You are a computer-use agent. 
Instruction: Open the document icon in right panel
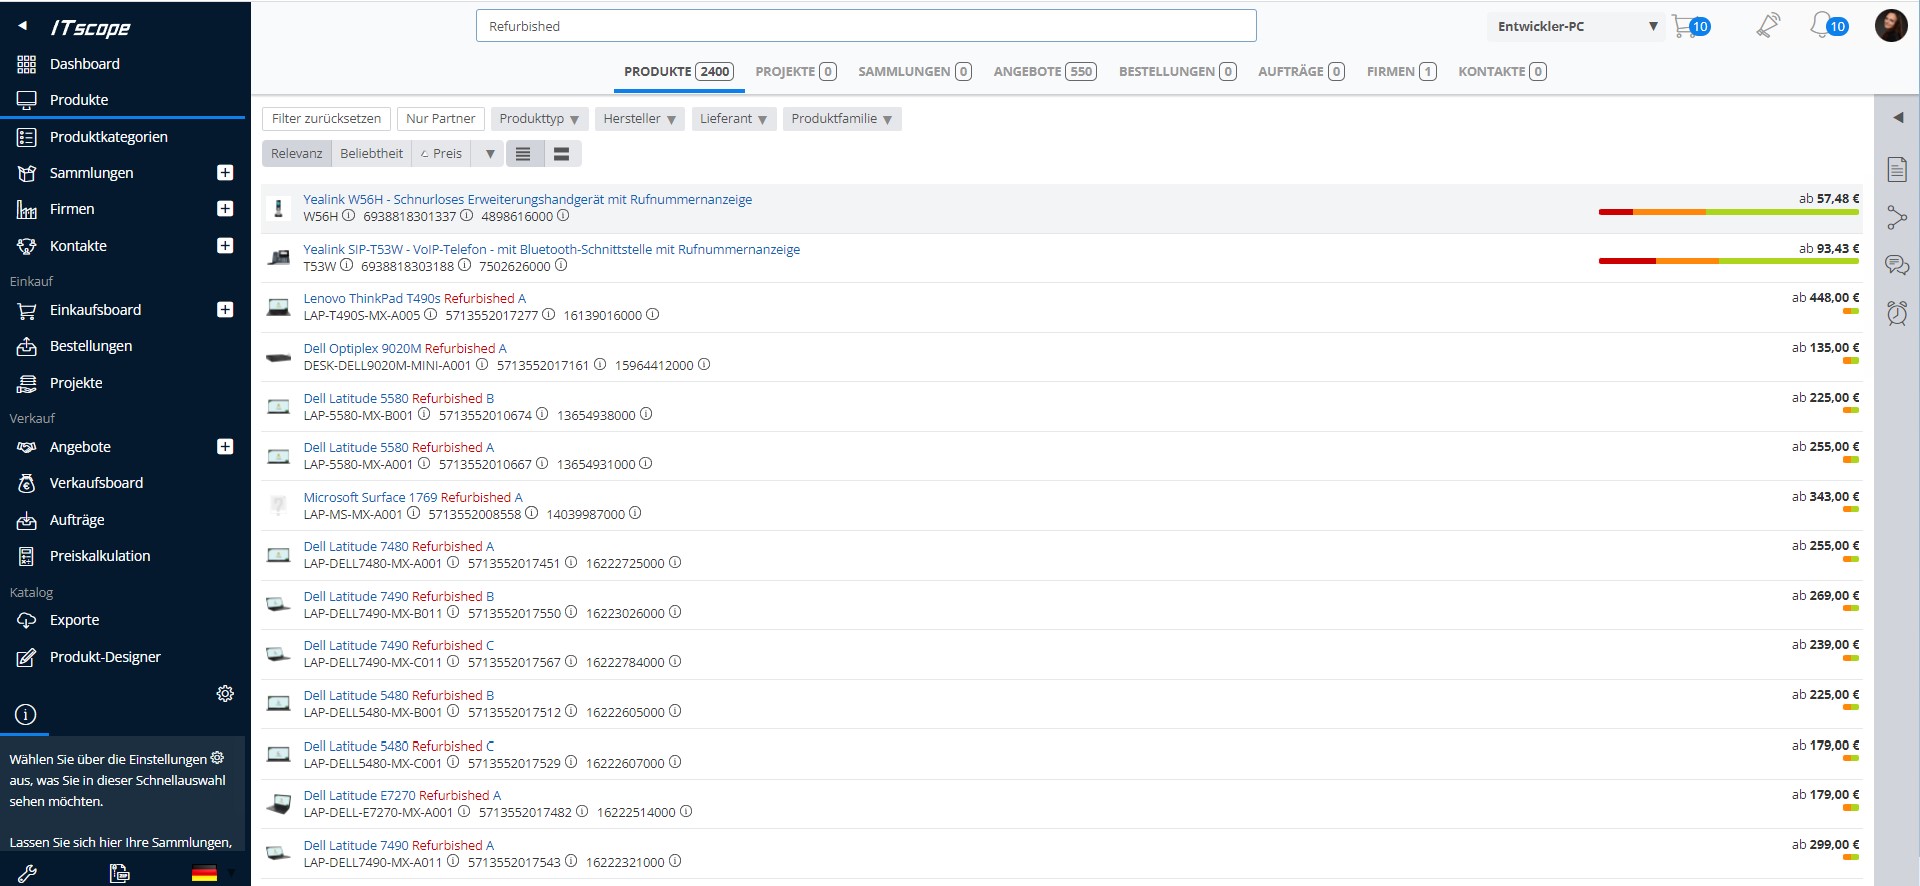pos(1897,169)
